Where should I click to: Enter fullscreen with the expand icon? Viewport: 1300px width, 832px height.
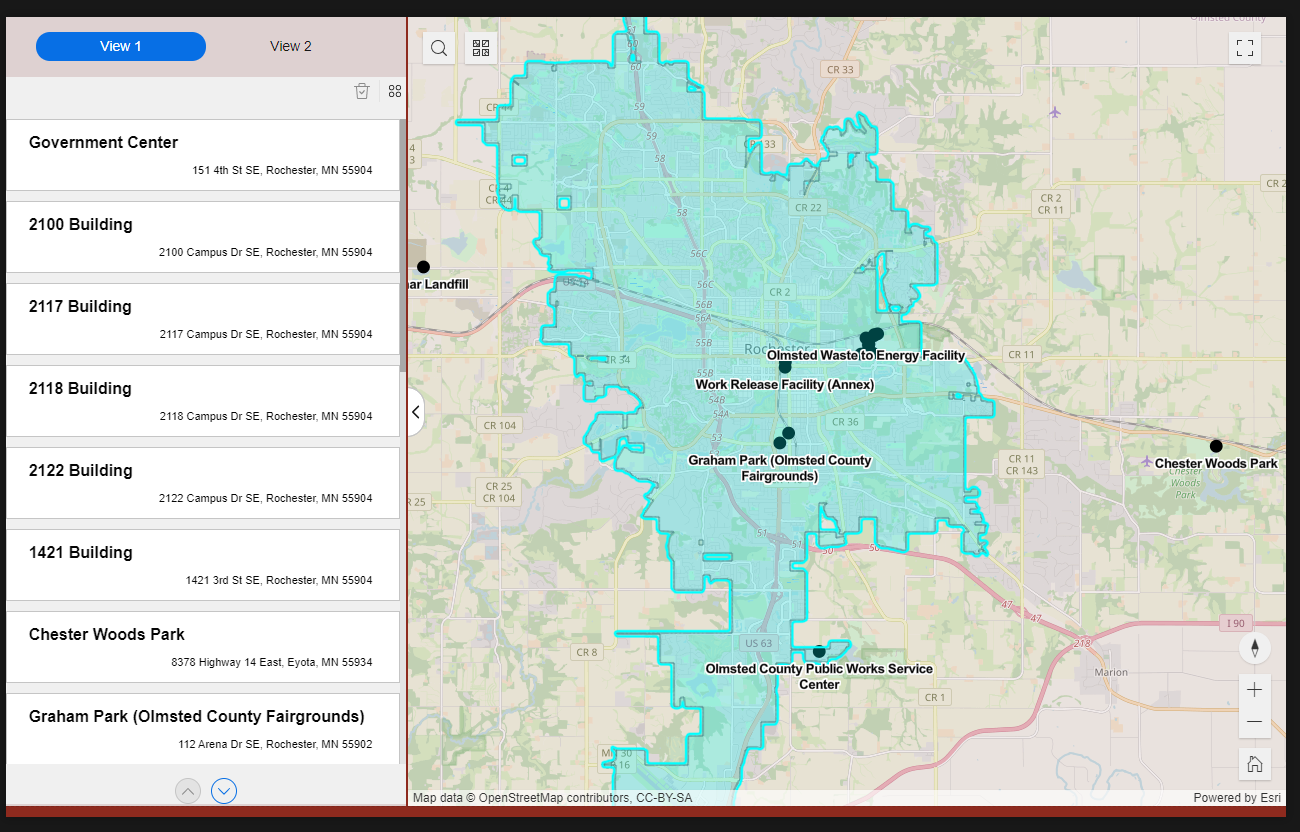pyautogui.click(x=1244, y=47)
